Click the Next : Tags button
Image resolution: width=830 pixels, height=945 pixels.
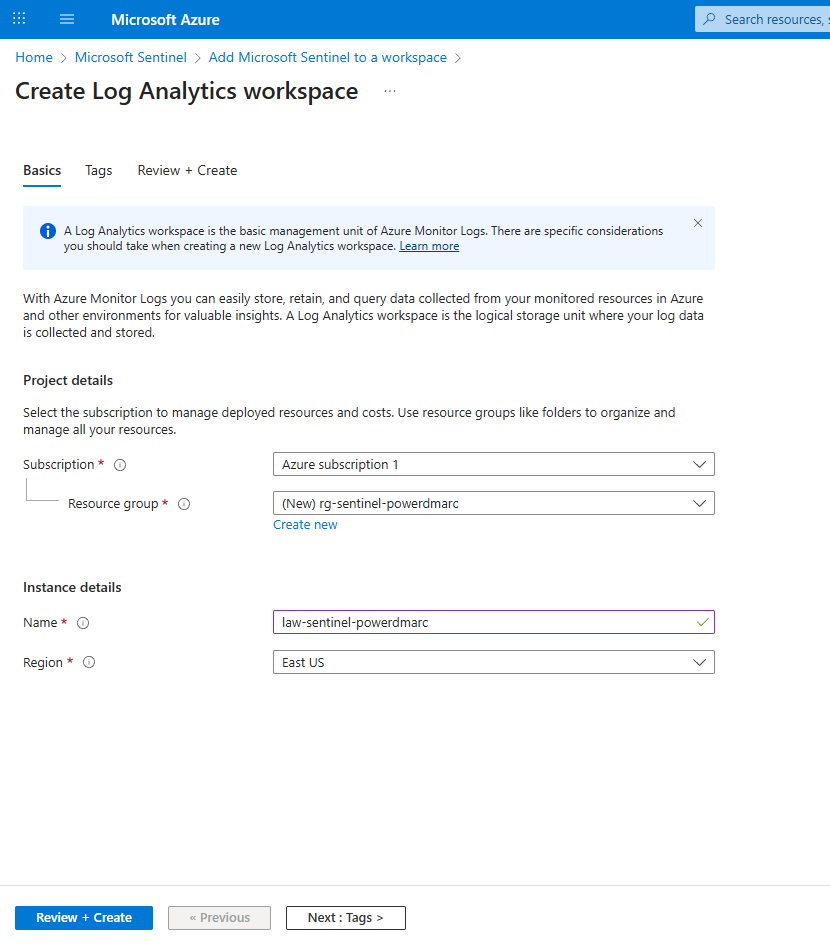[345, 918]
